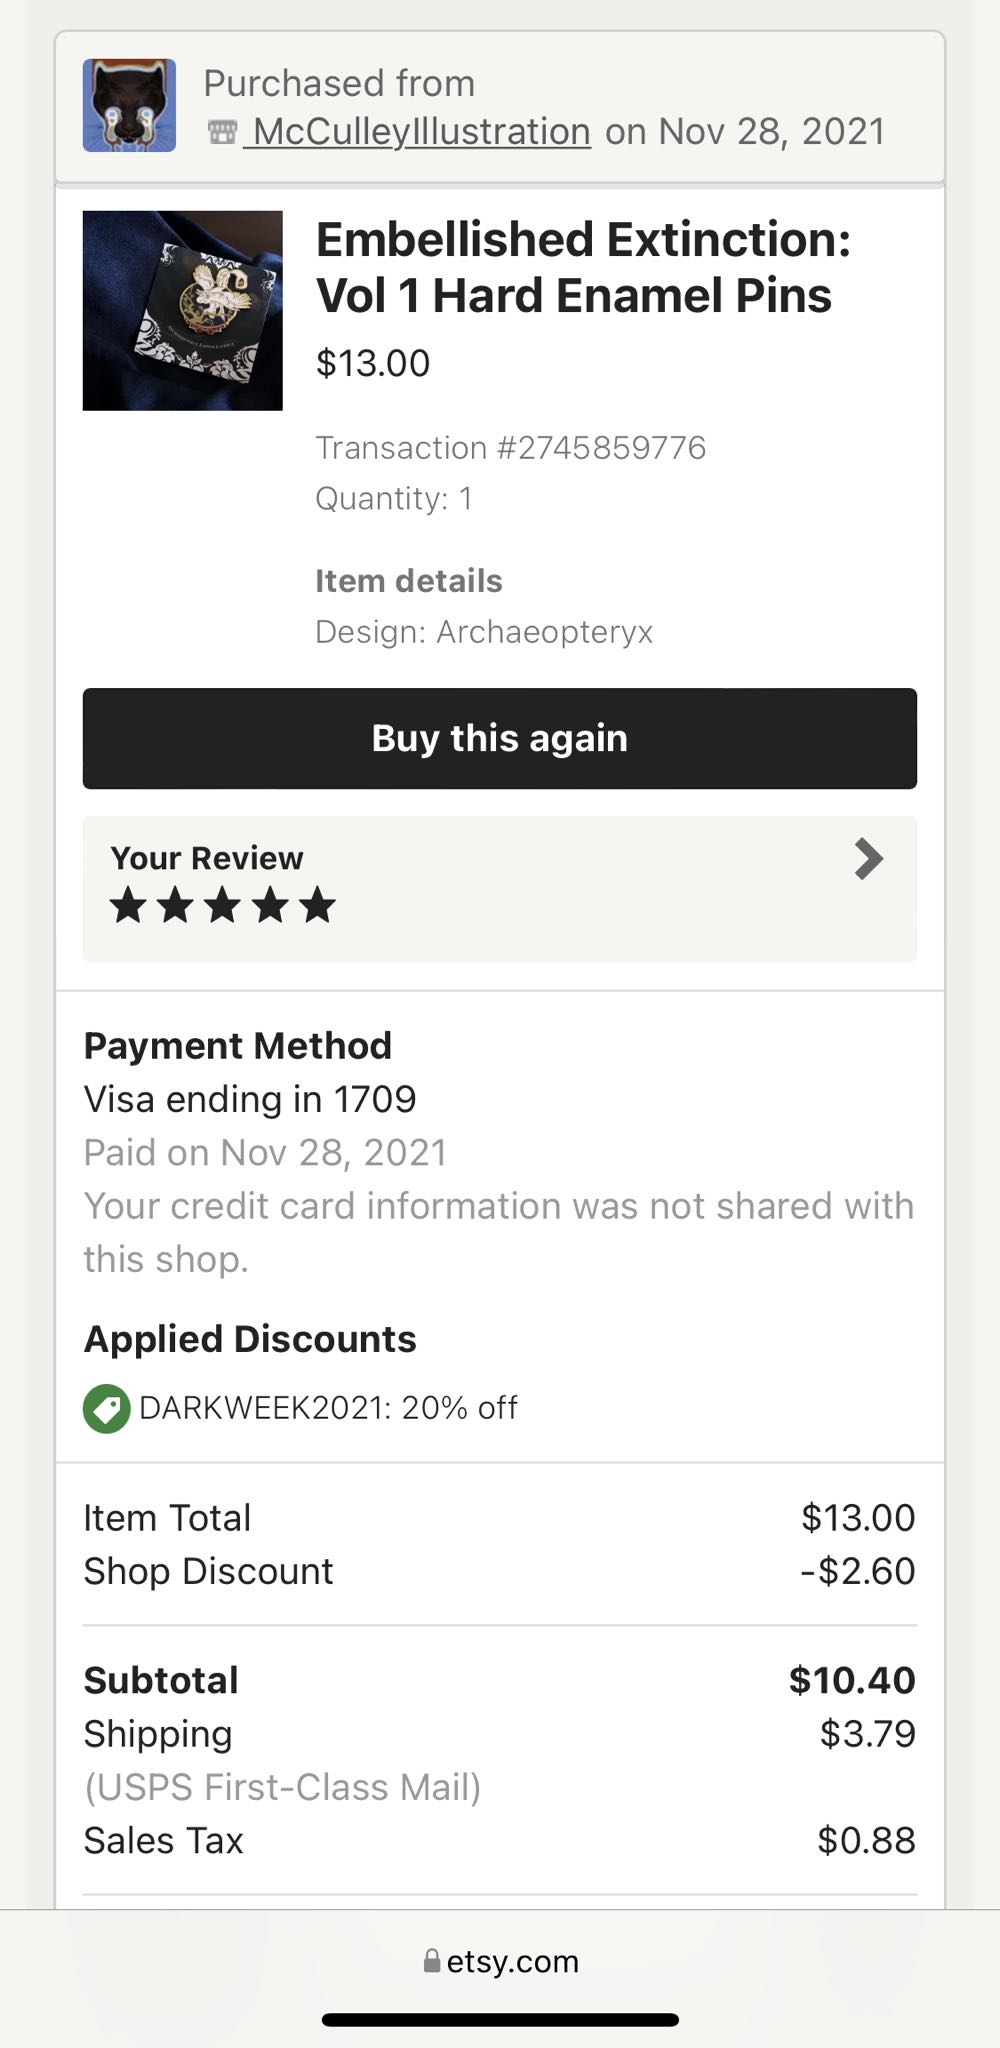Click the Transaction #2745859776 text
Viewport: 1000px width, 2048px height.
[x=510, y=447]
